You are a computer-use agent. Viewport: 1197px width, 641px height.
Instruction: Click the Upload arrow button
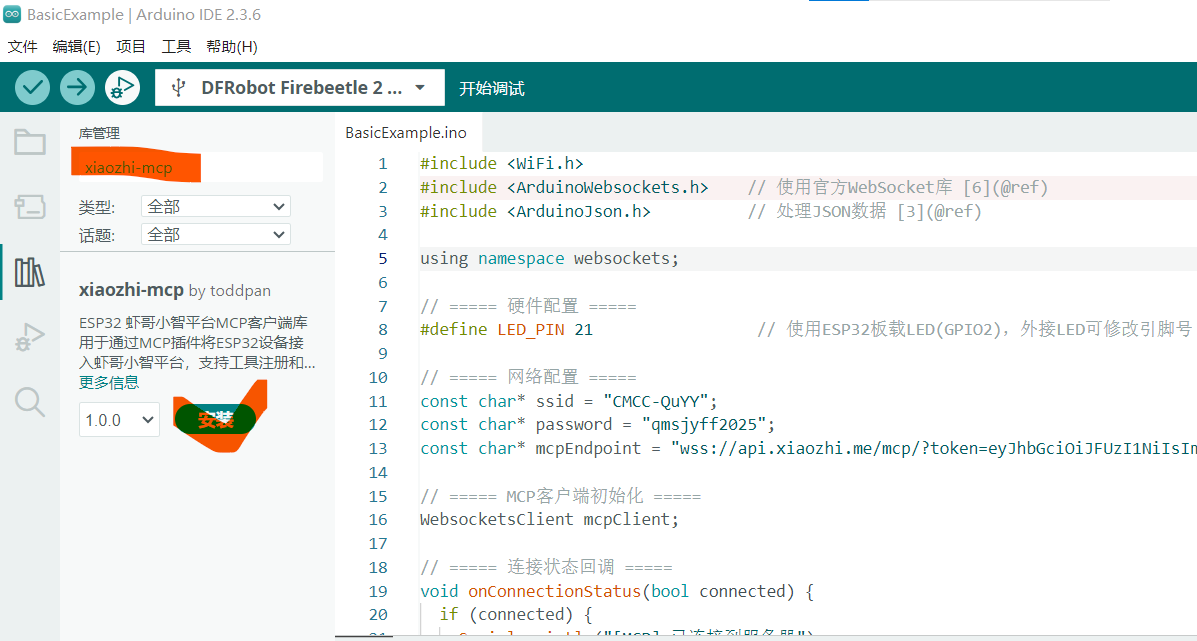77,88
